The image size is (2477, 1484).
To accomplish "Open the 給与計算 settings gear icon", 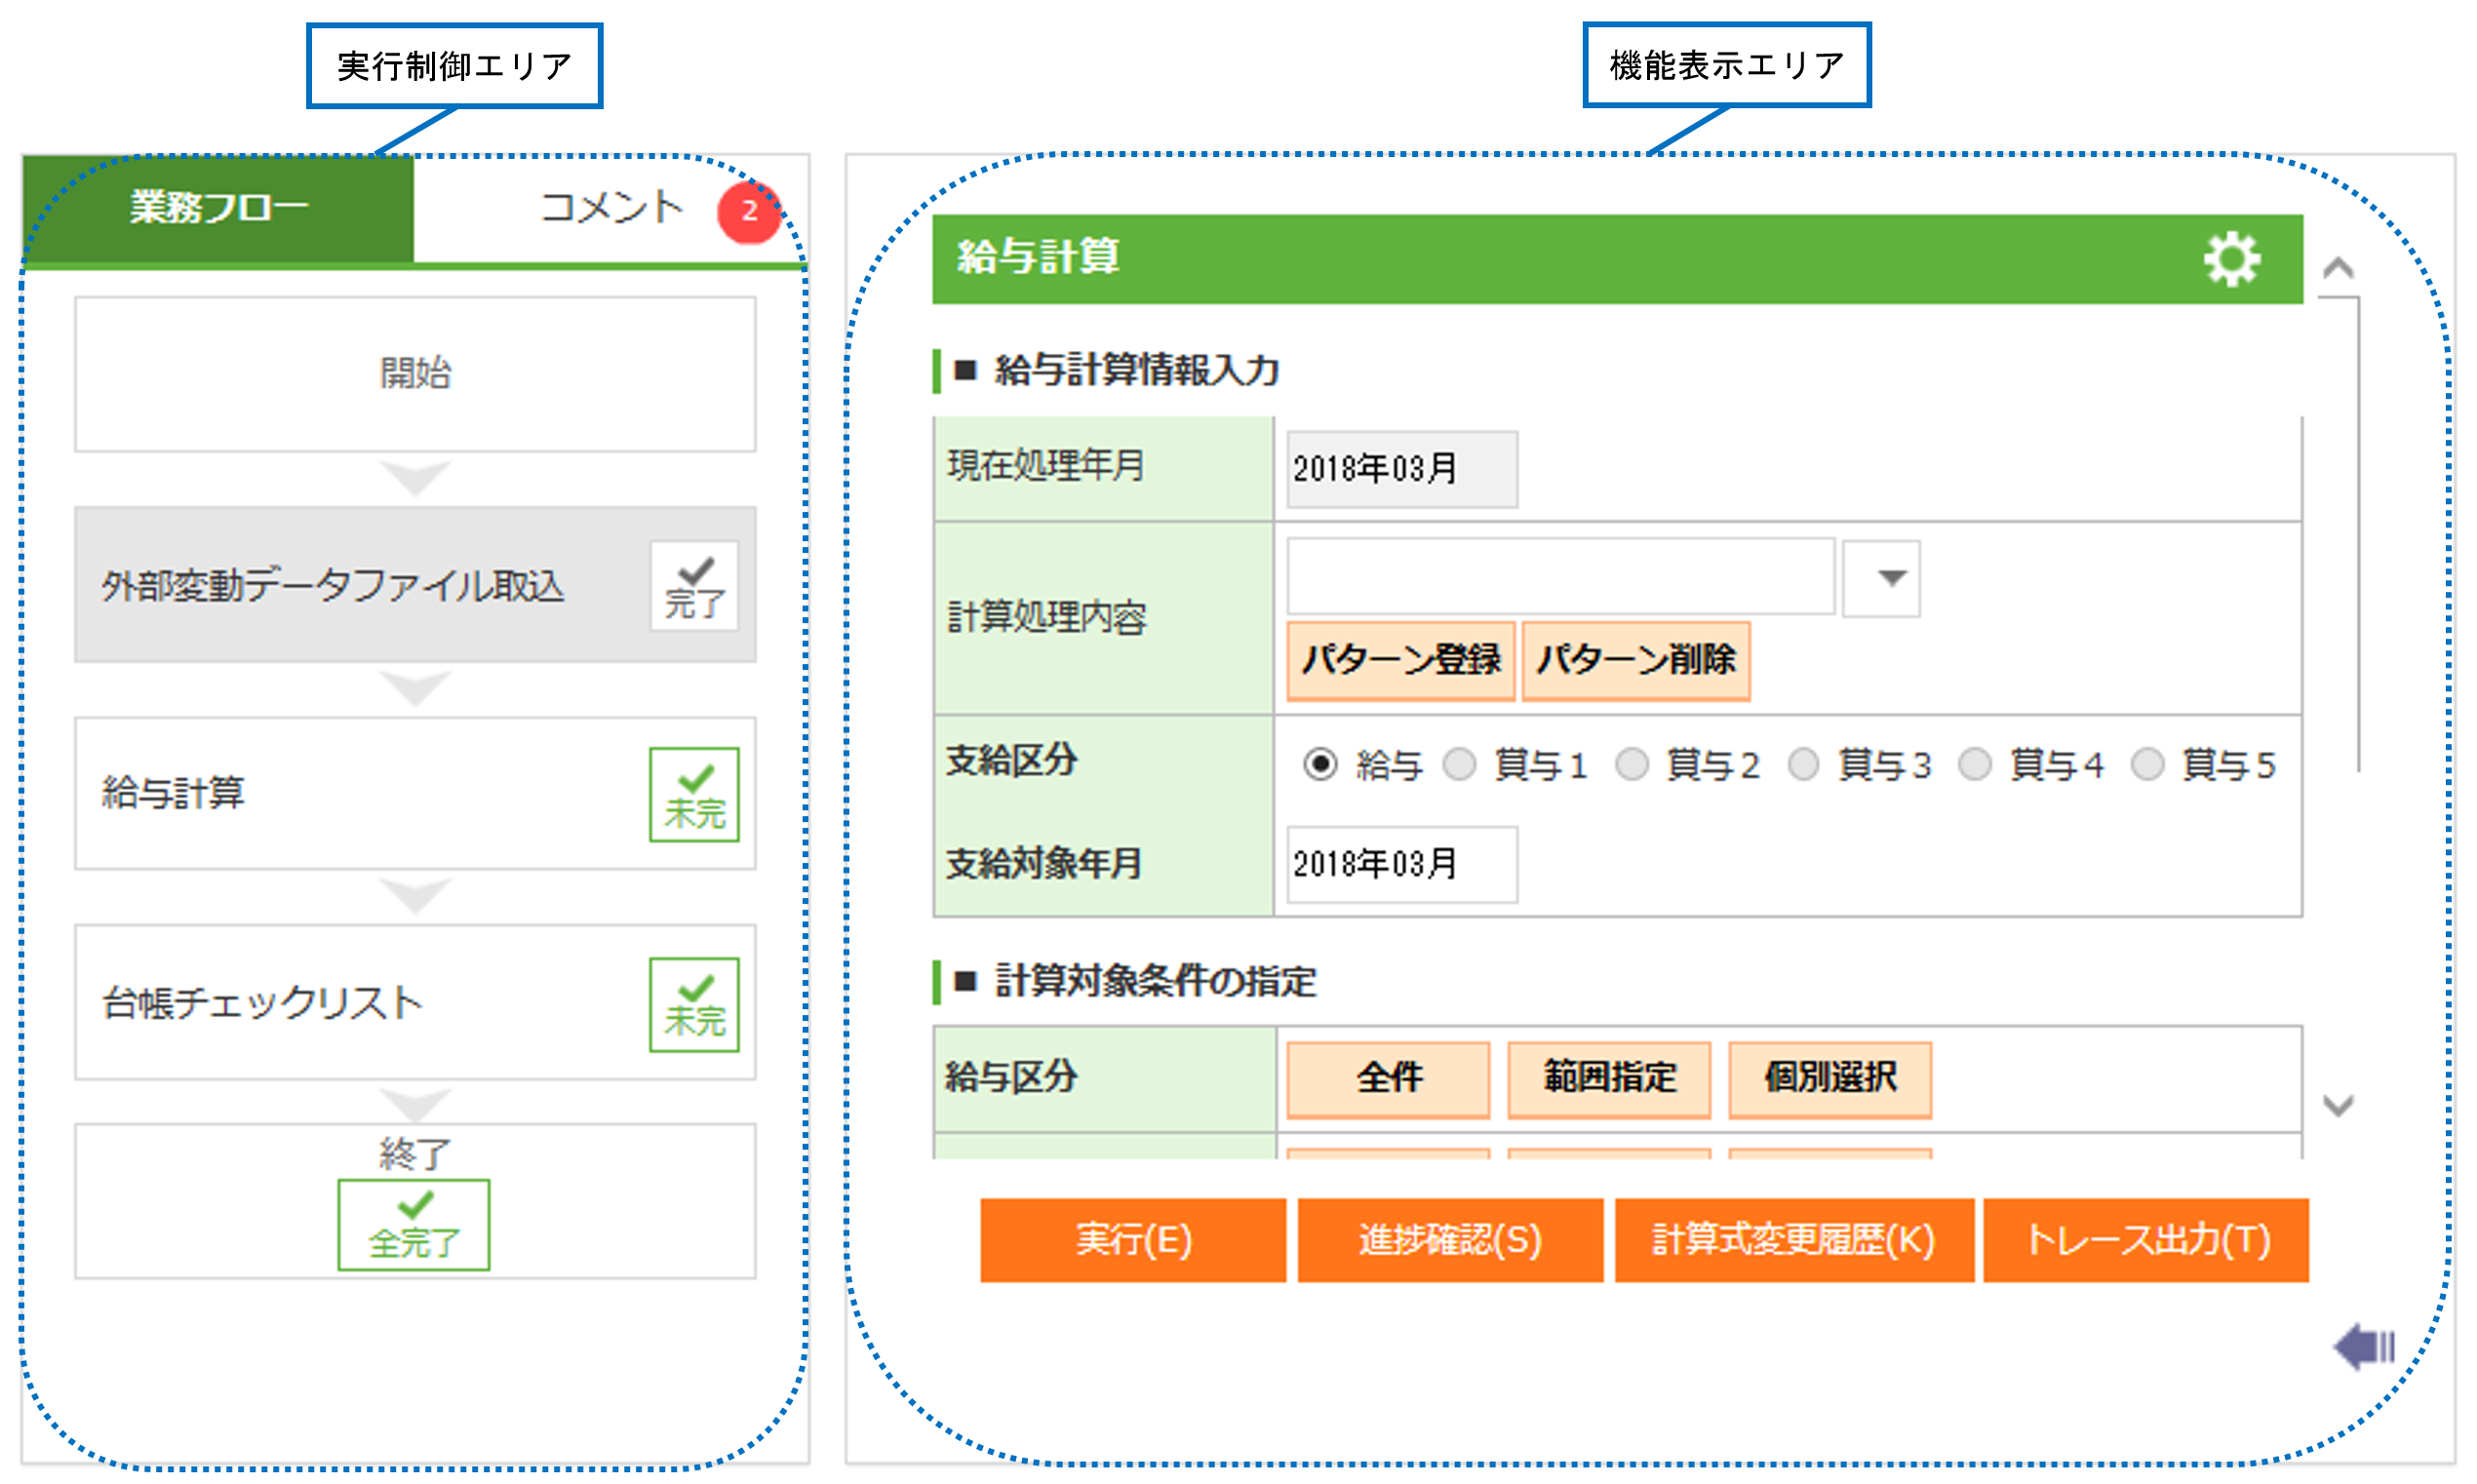I will (x=2231, y=259).
